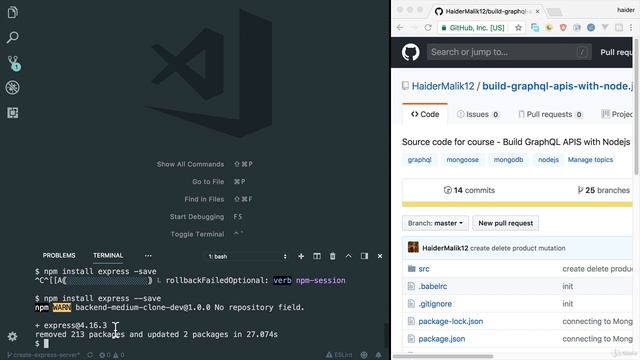Click the graphql topic tag
Screen dimensions: 640x360
(419, 160)
